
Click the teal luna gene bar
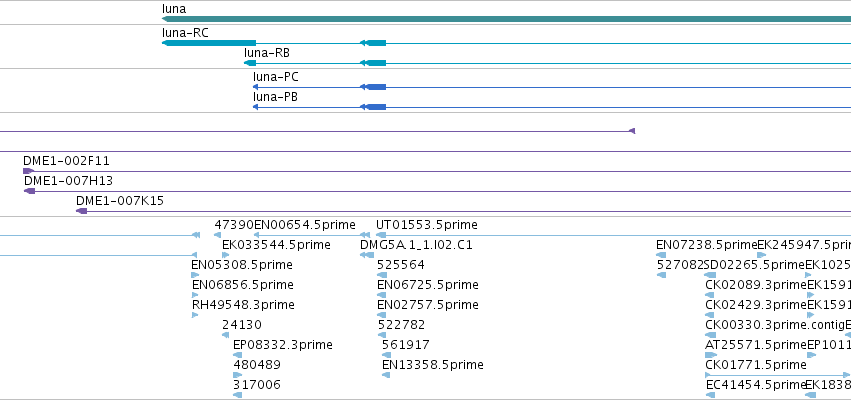[x=506, y=19]
